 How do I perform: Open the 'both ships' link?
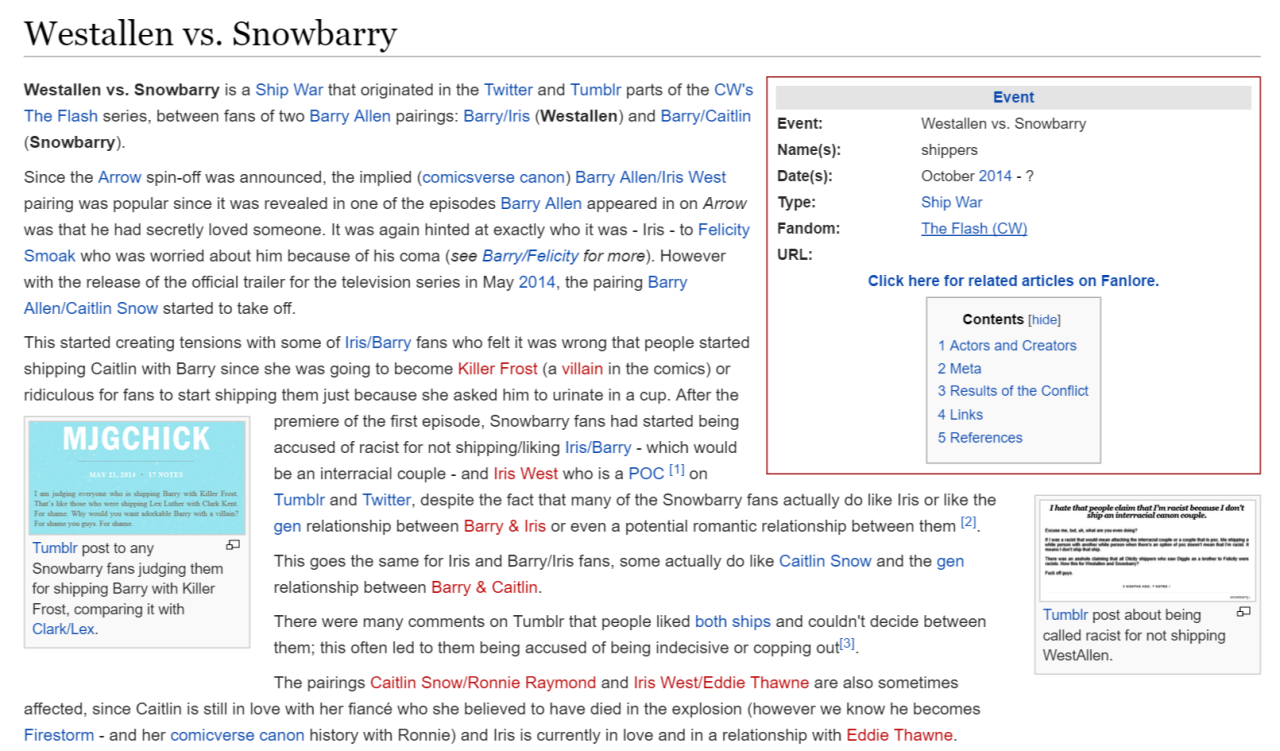733,621
